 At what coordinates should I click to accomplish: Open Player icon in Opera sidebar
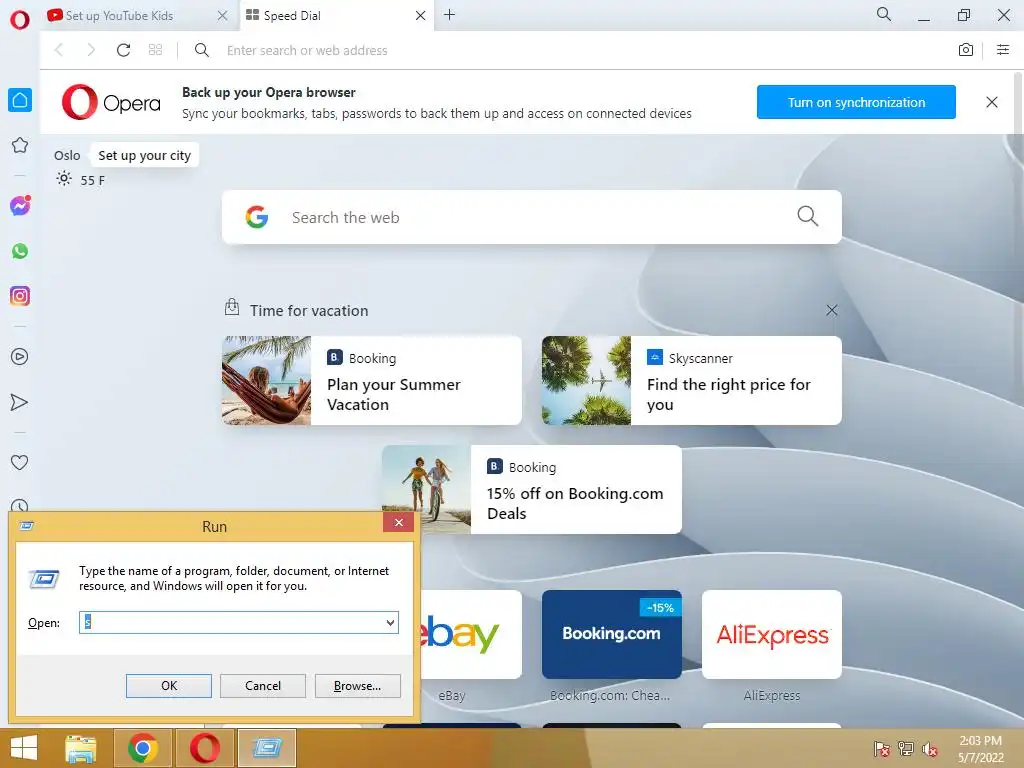[20, 357]
